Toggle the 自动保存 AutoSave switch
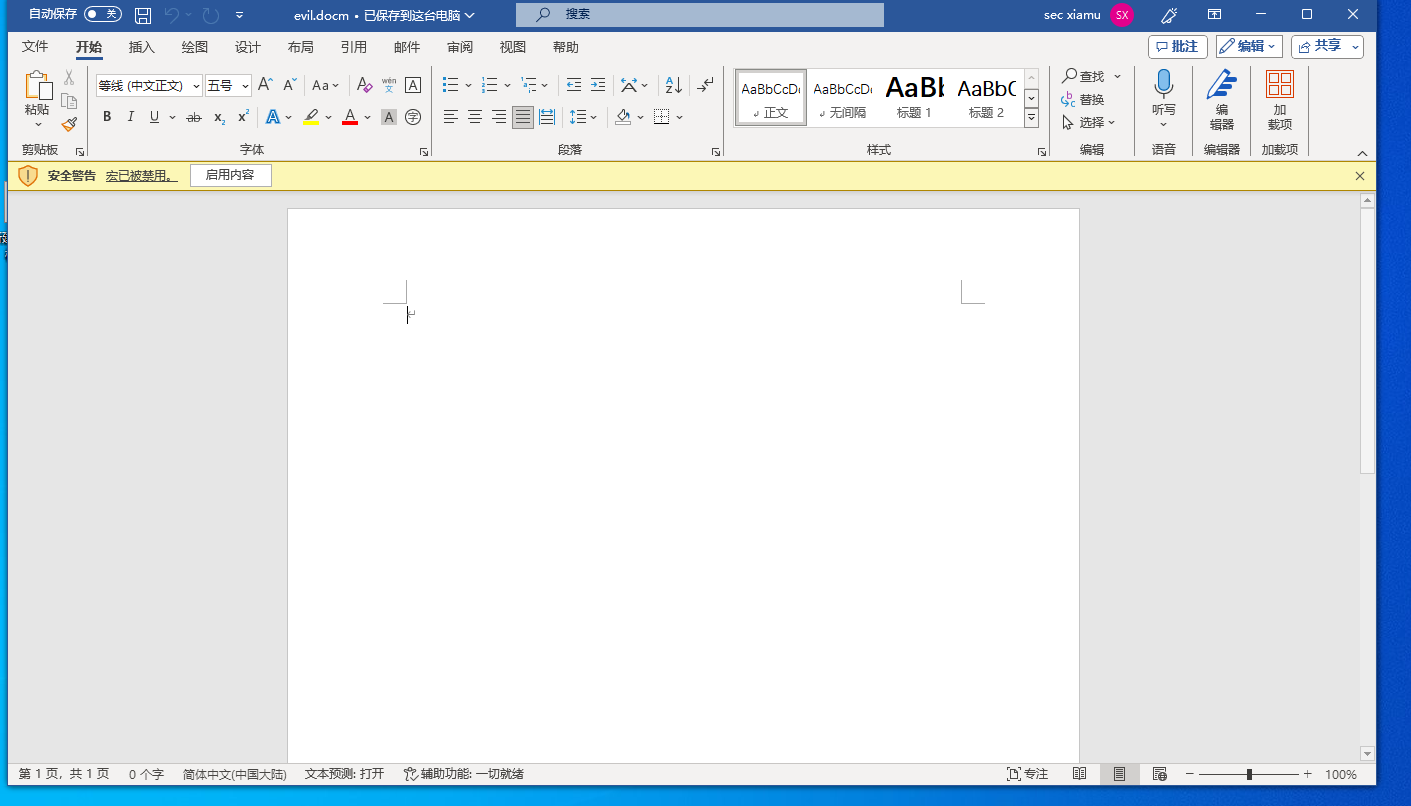 point(102,14)
